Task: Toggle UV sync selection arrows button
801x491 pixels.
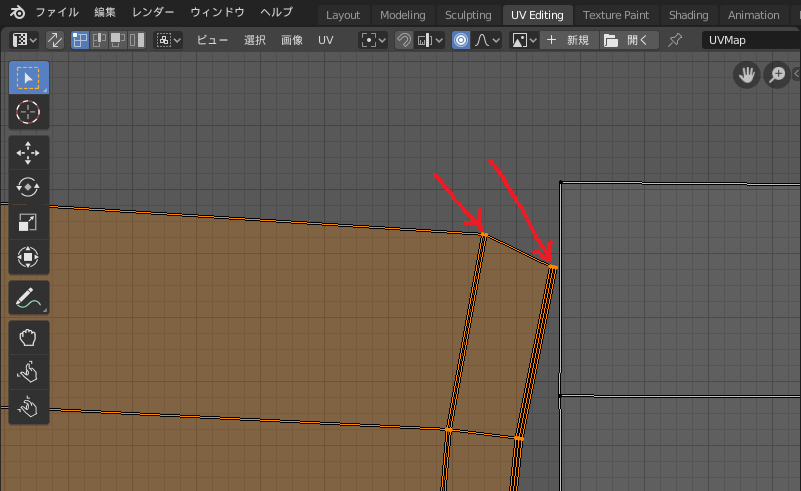Action: tap(55, 40)
